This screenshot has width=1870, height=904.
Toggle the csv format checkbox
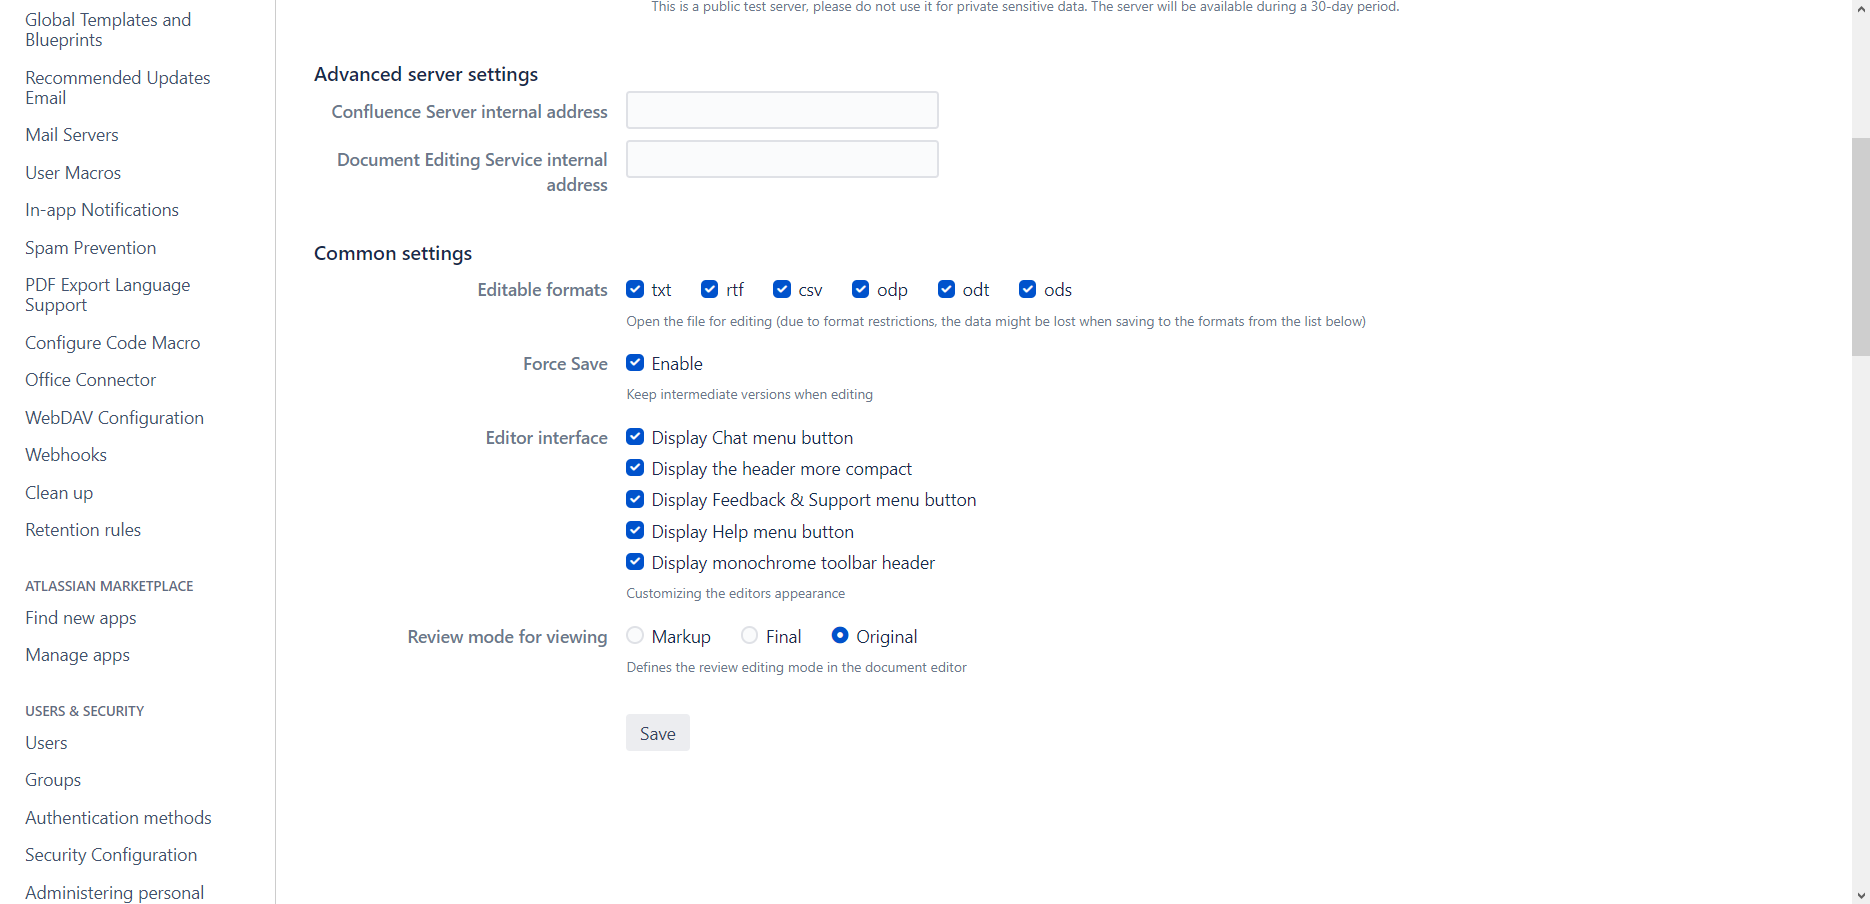click(782, 290)
